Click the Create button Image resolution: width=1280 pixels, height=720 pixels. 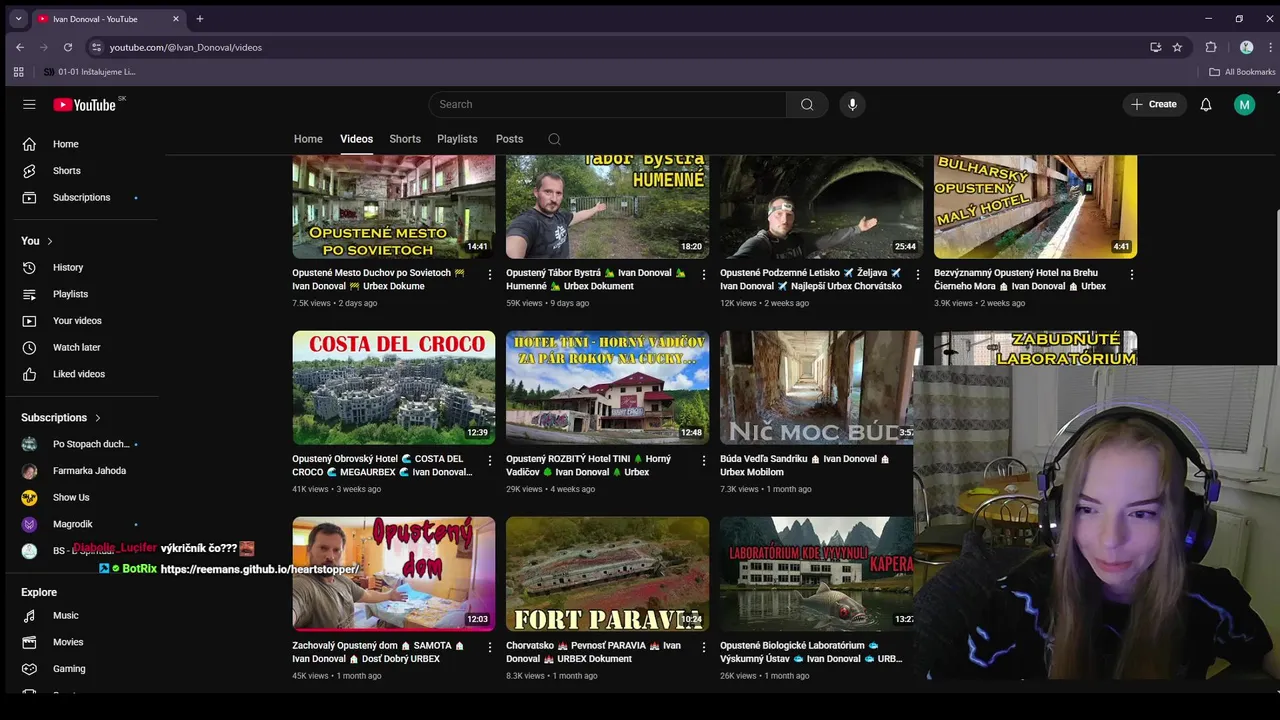pos(1154,104)
